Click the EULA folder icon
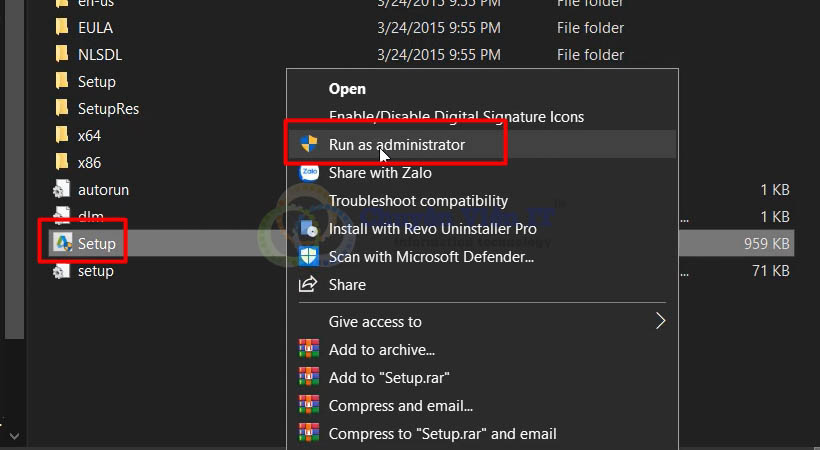820x450 pixels. (x=62, y=26)
